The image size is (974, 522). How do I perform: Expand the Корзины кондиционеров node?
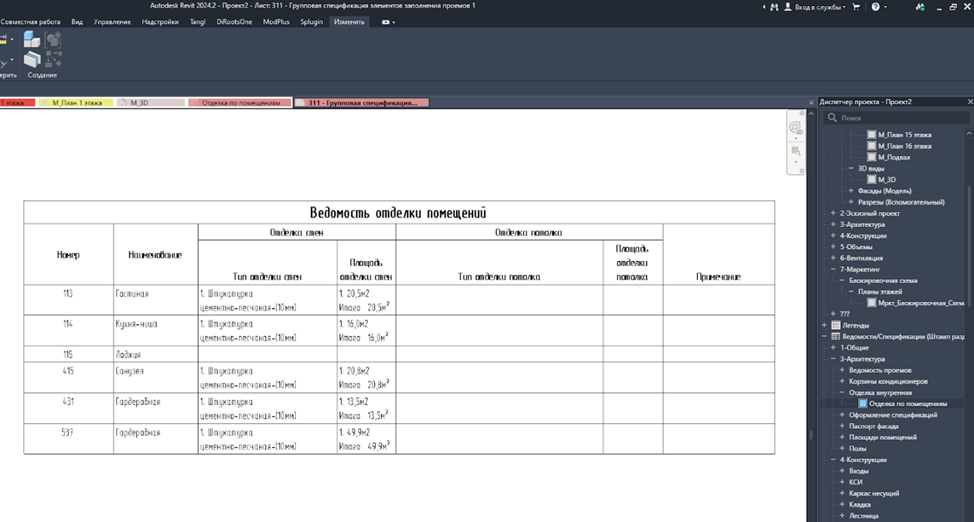[x=842, y=381]
